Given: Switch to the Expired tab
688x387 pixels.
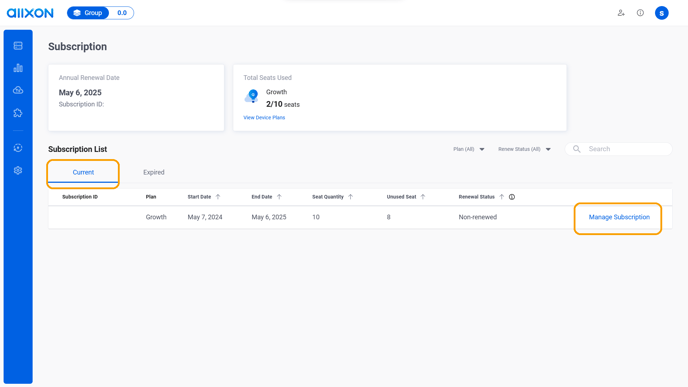Looking at the screenshot, I should tap(154, 172).
